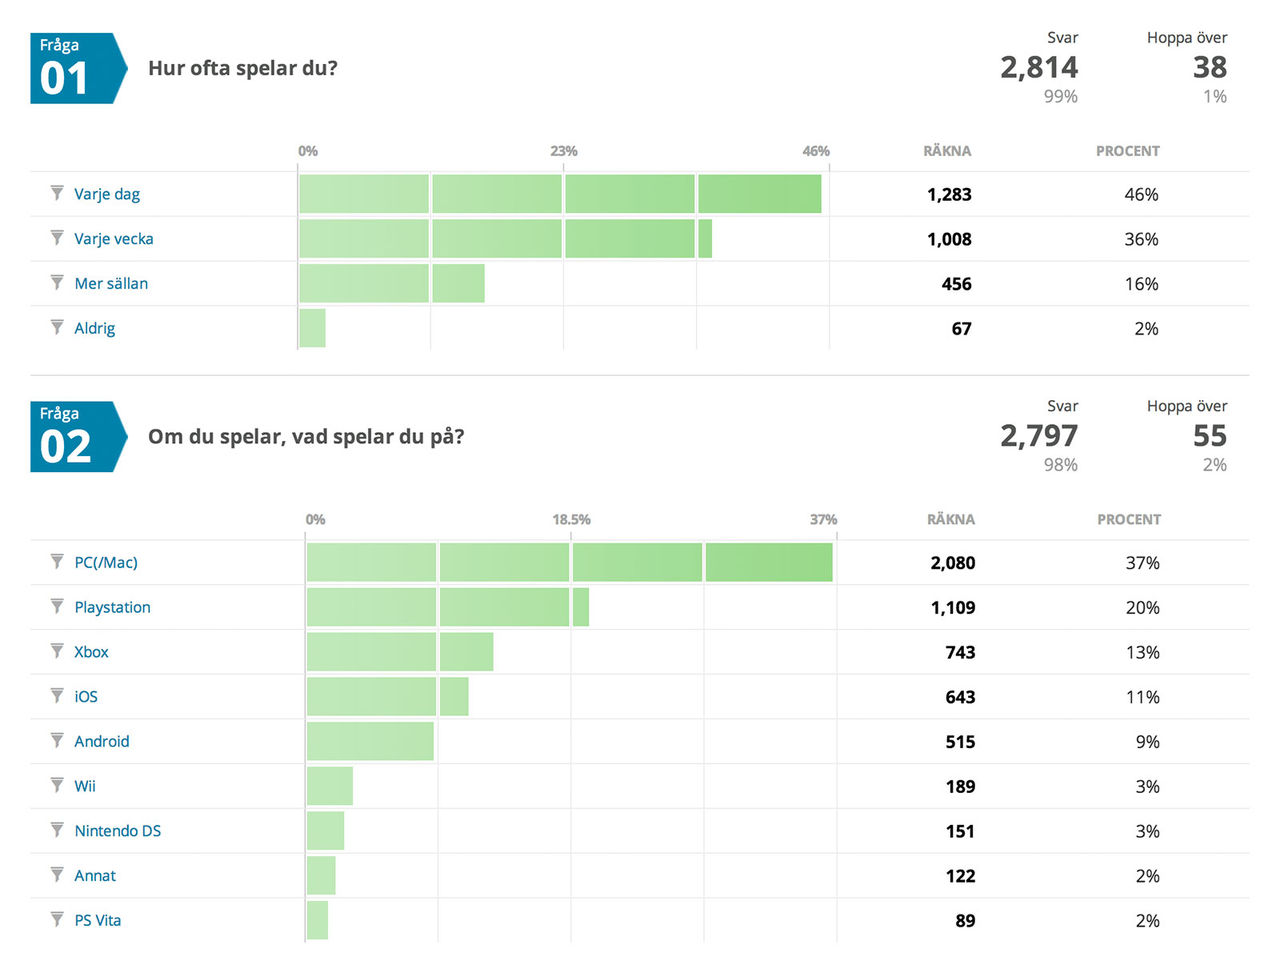This screenshot has width=1280, height=973.
Task: Filter by the Mer sällan funnel icon
Action: pos(57,283)
